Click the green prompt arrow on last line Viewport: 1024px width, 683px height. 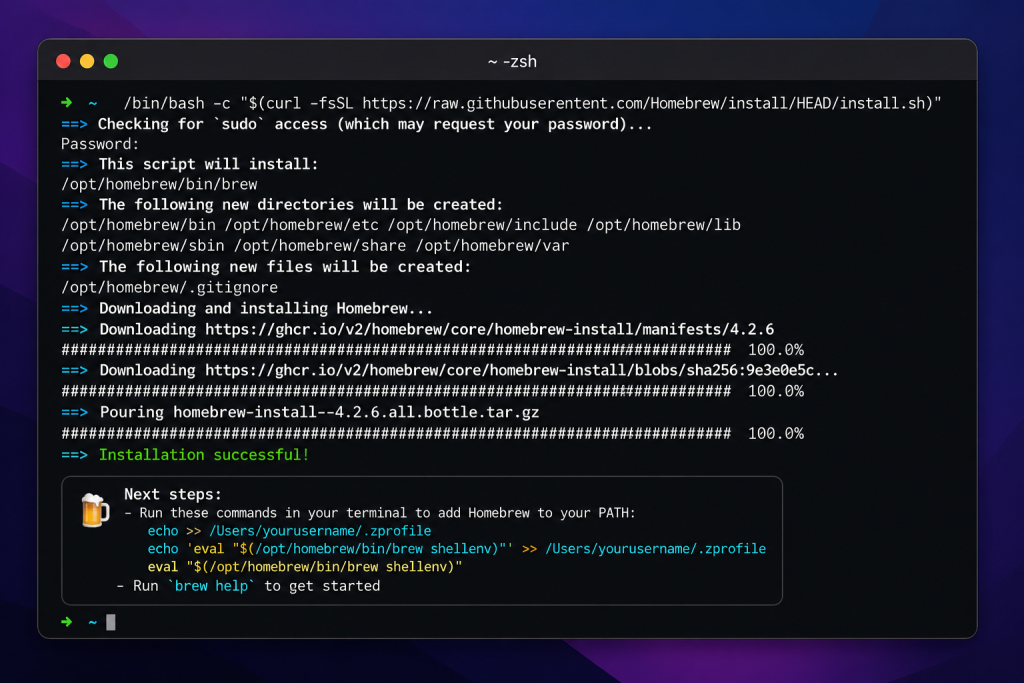click(x=67, y=622)
